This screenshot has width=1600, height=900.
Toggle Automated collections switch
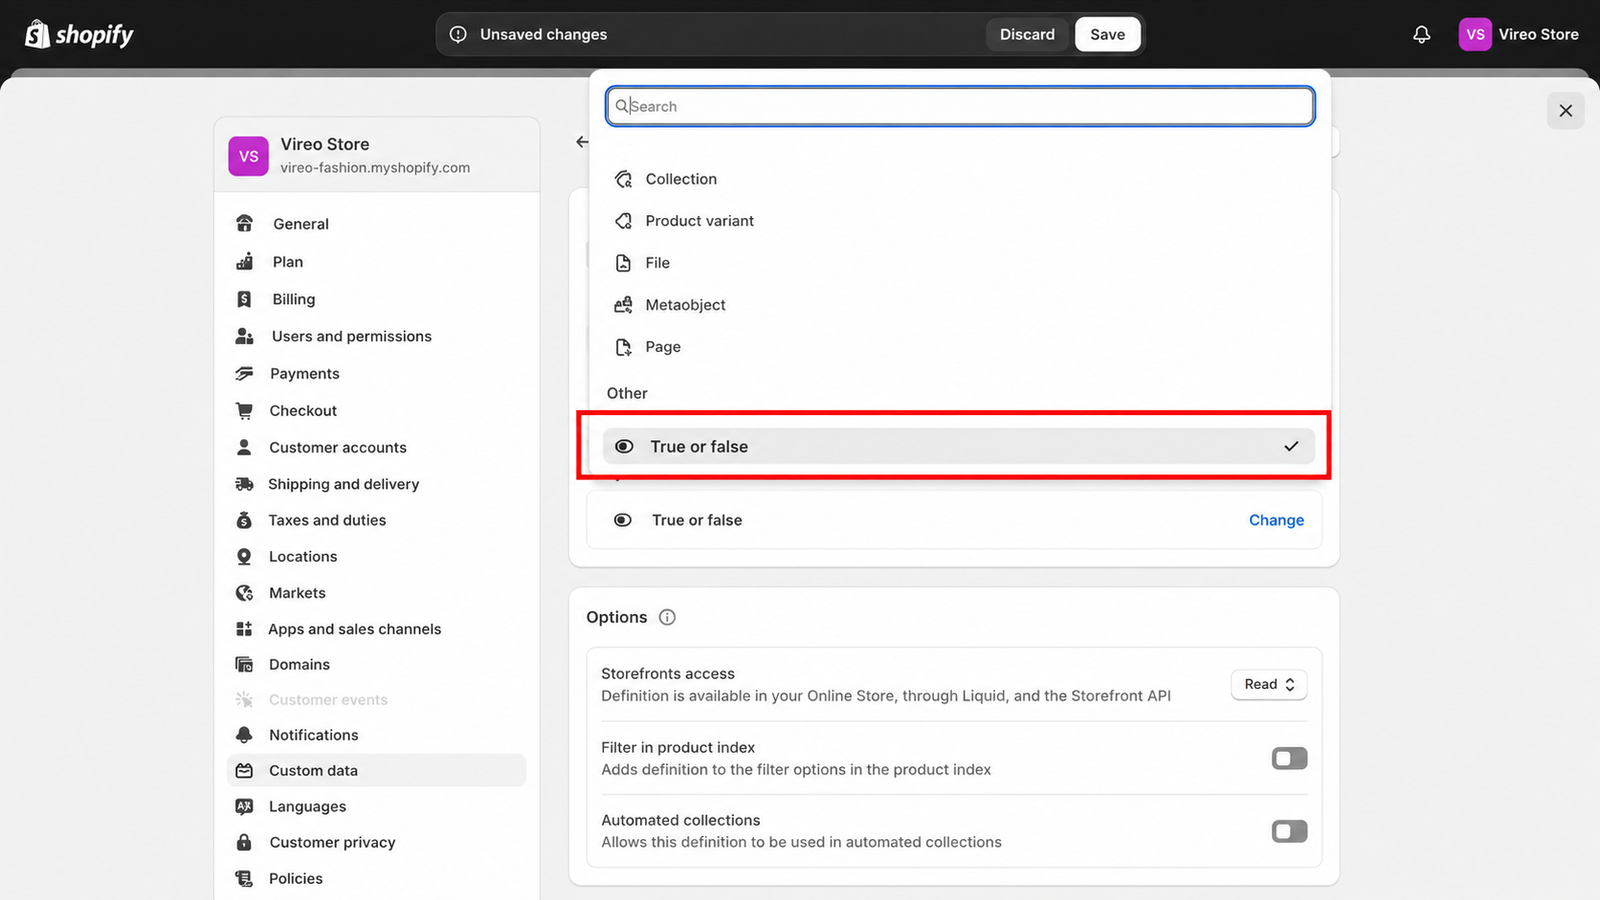tap(1289, 831)
